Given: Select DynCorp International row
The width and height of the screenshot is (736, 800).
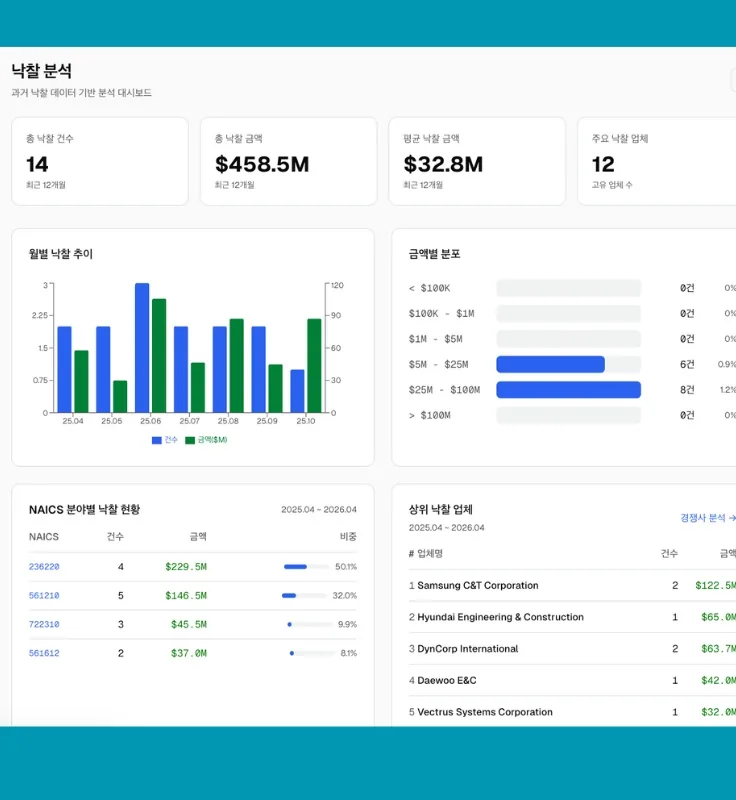Looking at the screenshot, I should [x=572, y=649].
